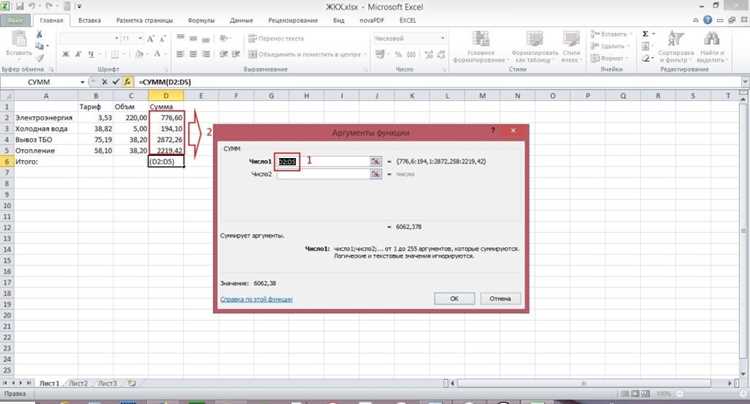
Task: Open the number format (Числовой) dropdown
Action: click(442, 38)
